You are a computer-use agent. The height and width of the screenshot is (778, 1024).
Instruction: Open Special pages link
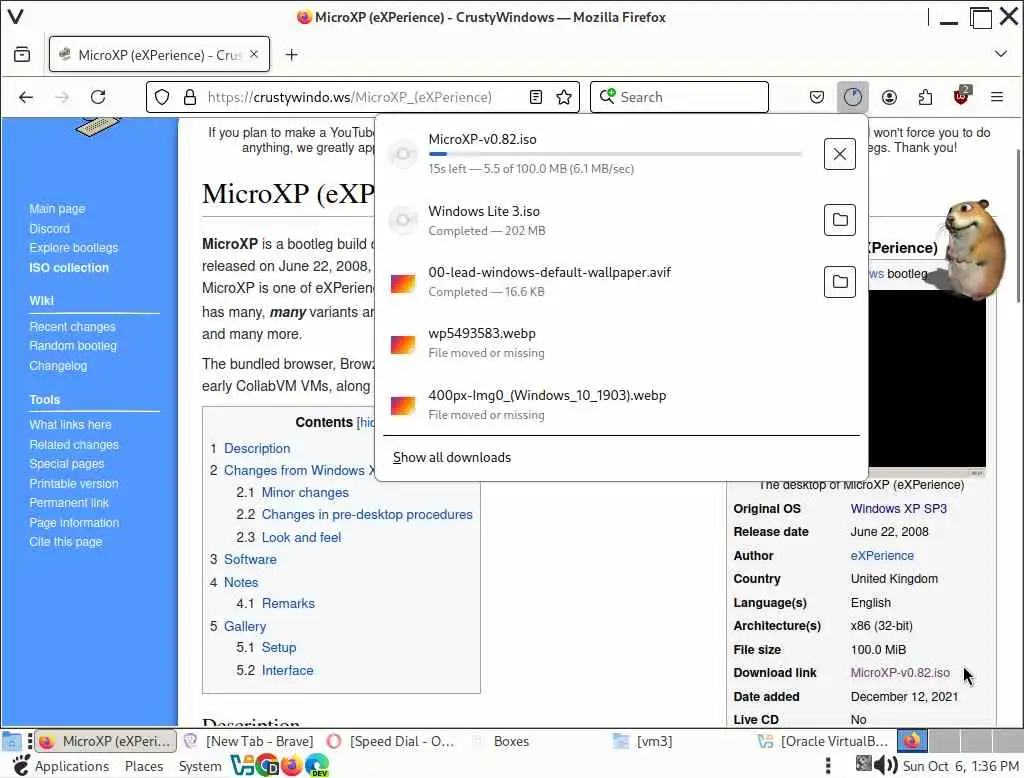67,464
